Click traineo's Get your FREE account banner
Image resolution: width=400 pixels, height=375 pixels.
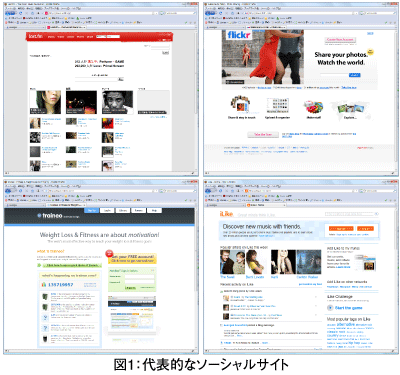point(132,258)
